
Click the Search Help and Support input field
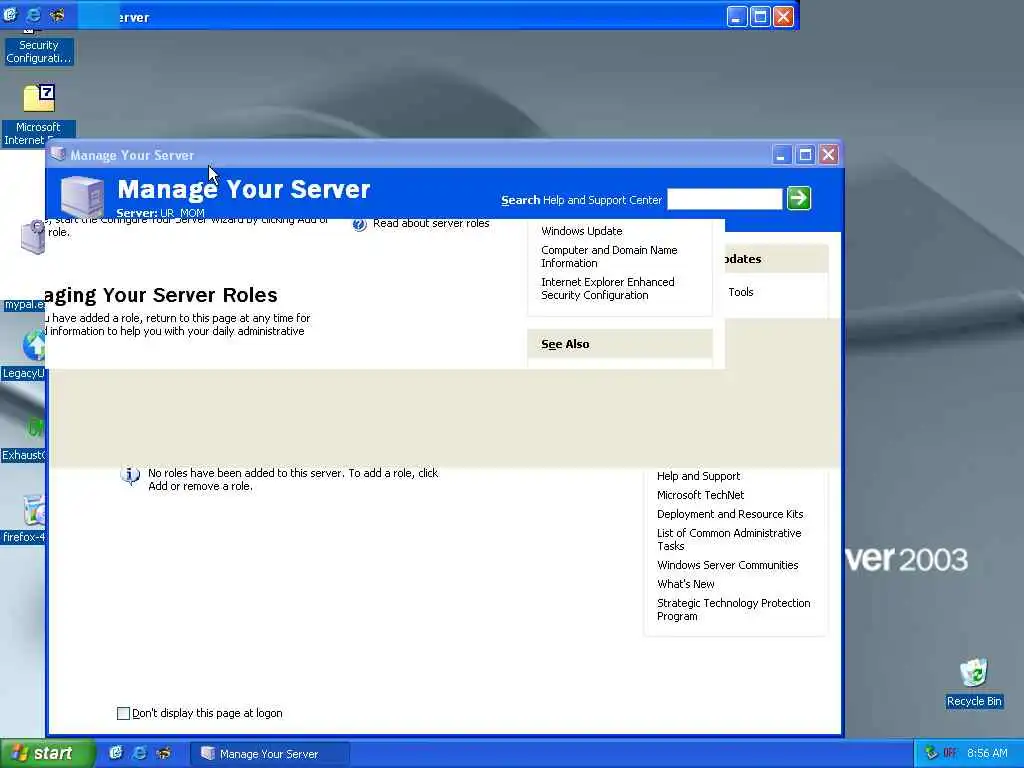[724, 199]
